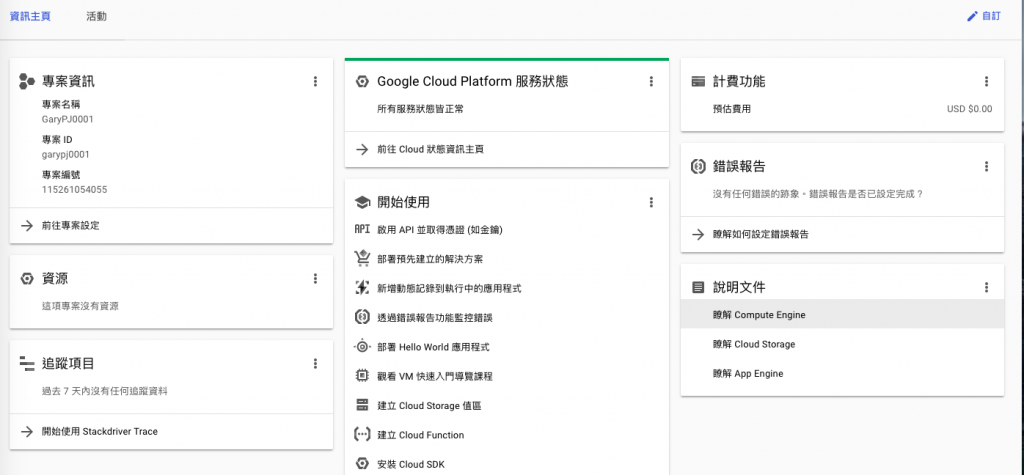Click the VM chip icon beside 觀看 VM

pos(363,376)
